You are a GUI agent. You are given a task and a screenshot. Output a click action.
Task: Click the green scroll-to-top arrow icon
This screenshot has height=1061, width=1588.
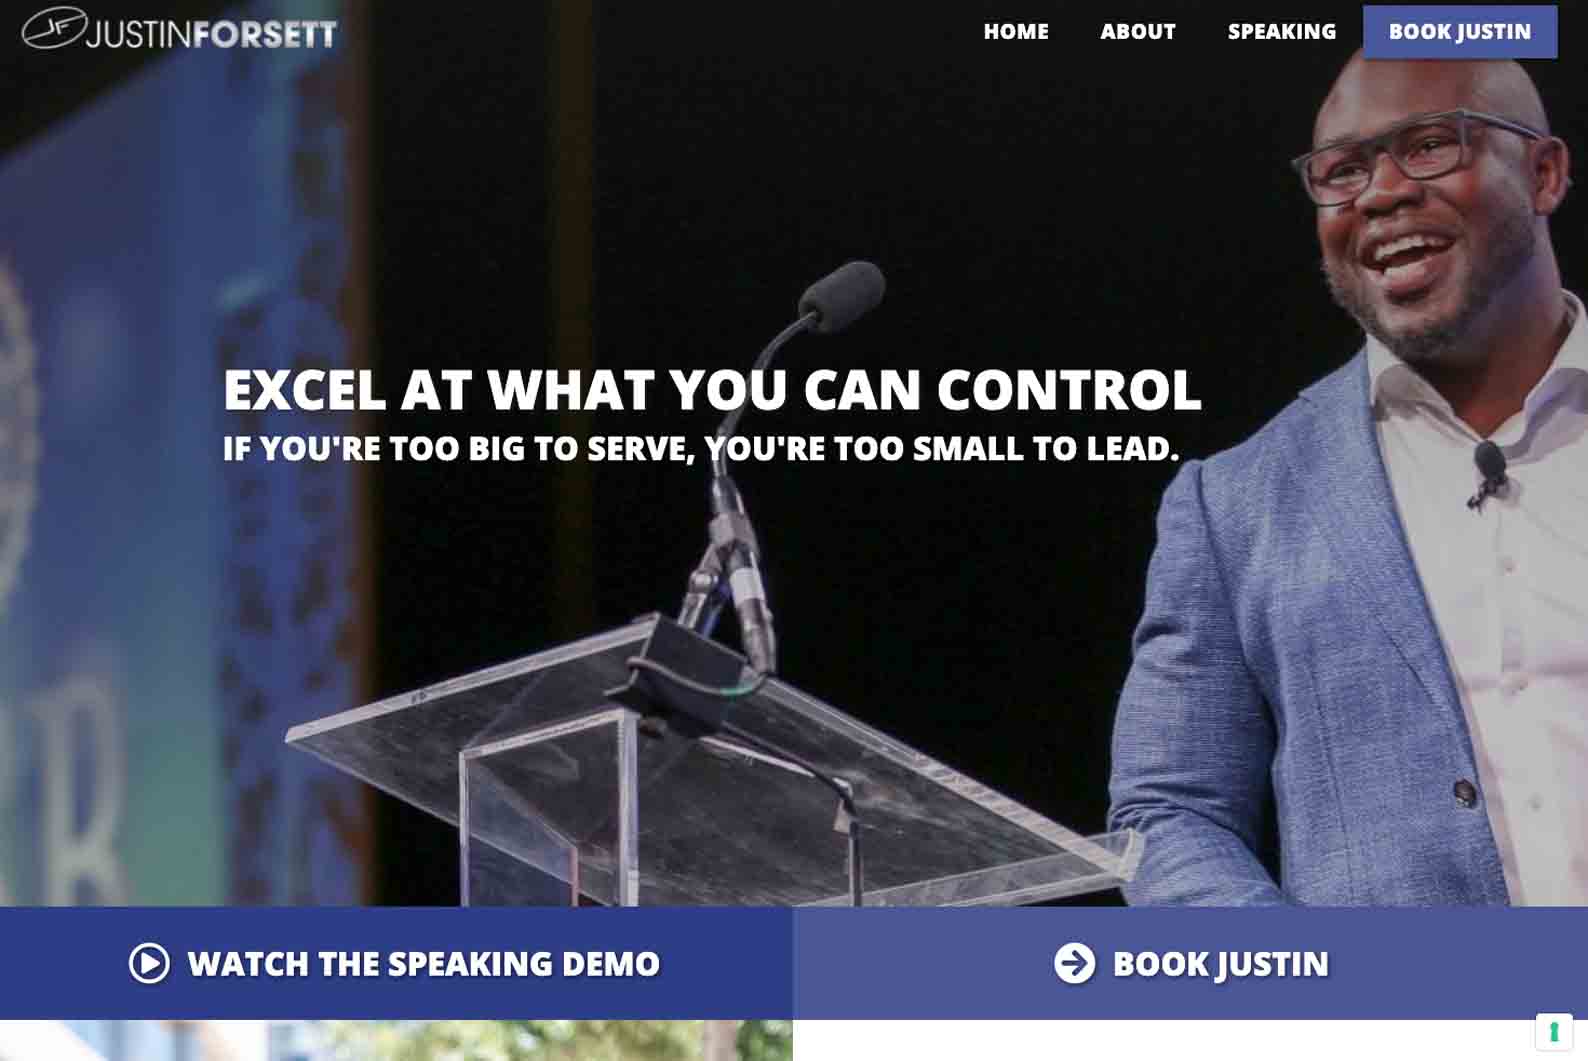(x=1554, y=1031)
